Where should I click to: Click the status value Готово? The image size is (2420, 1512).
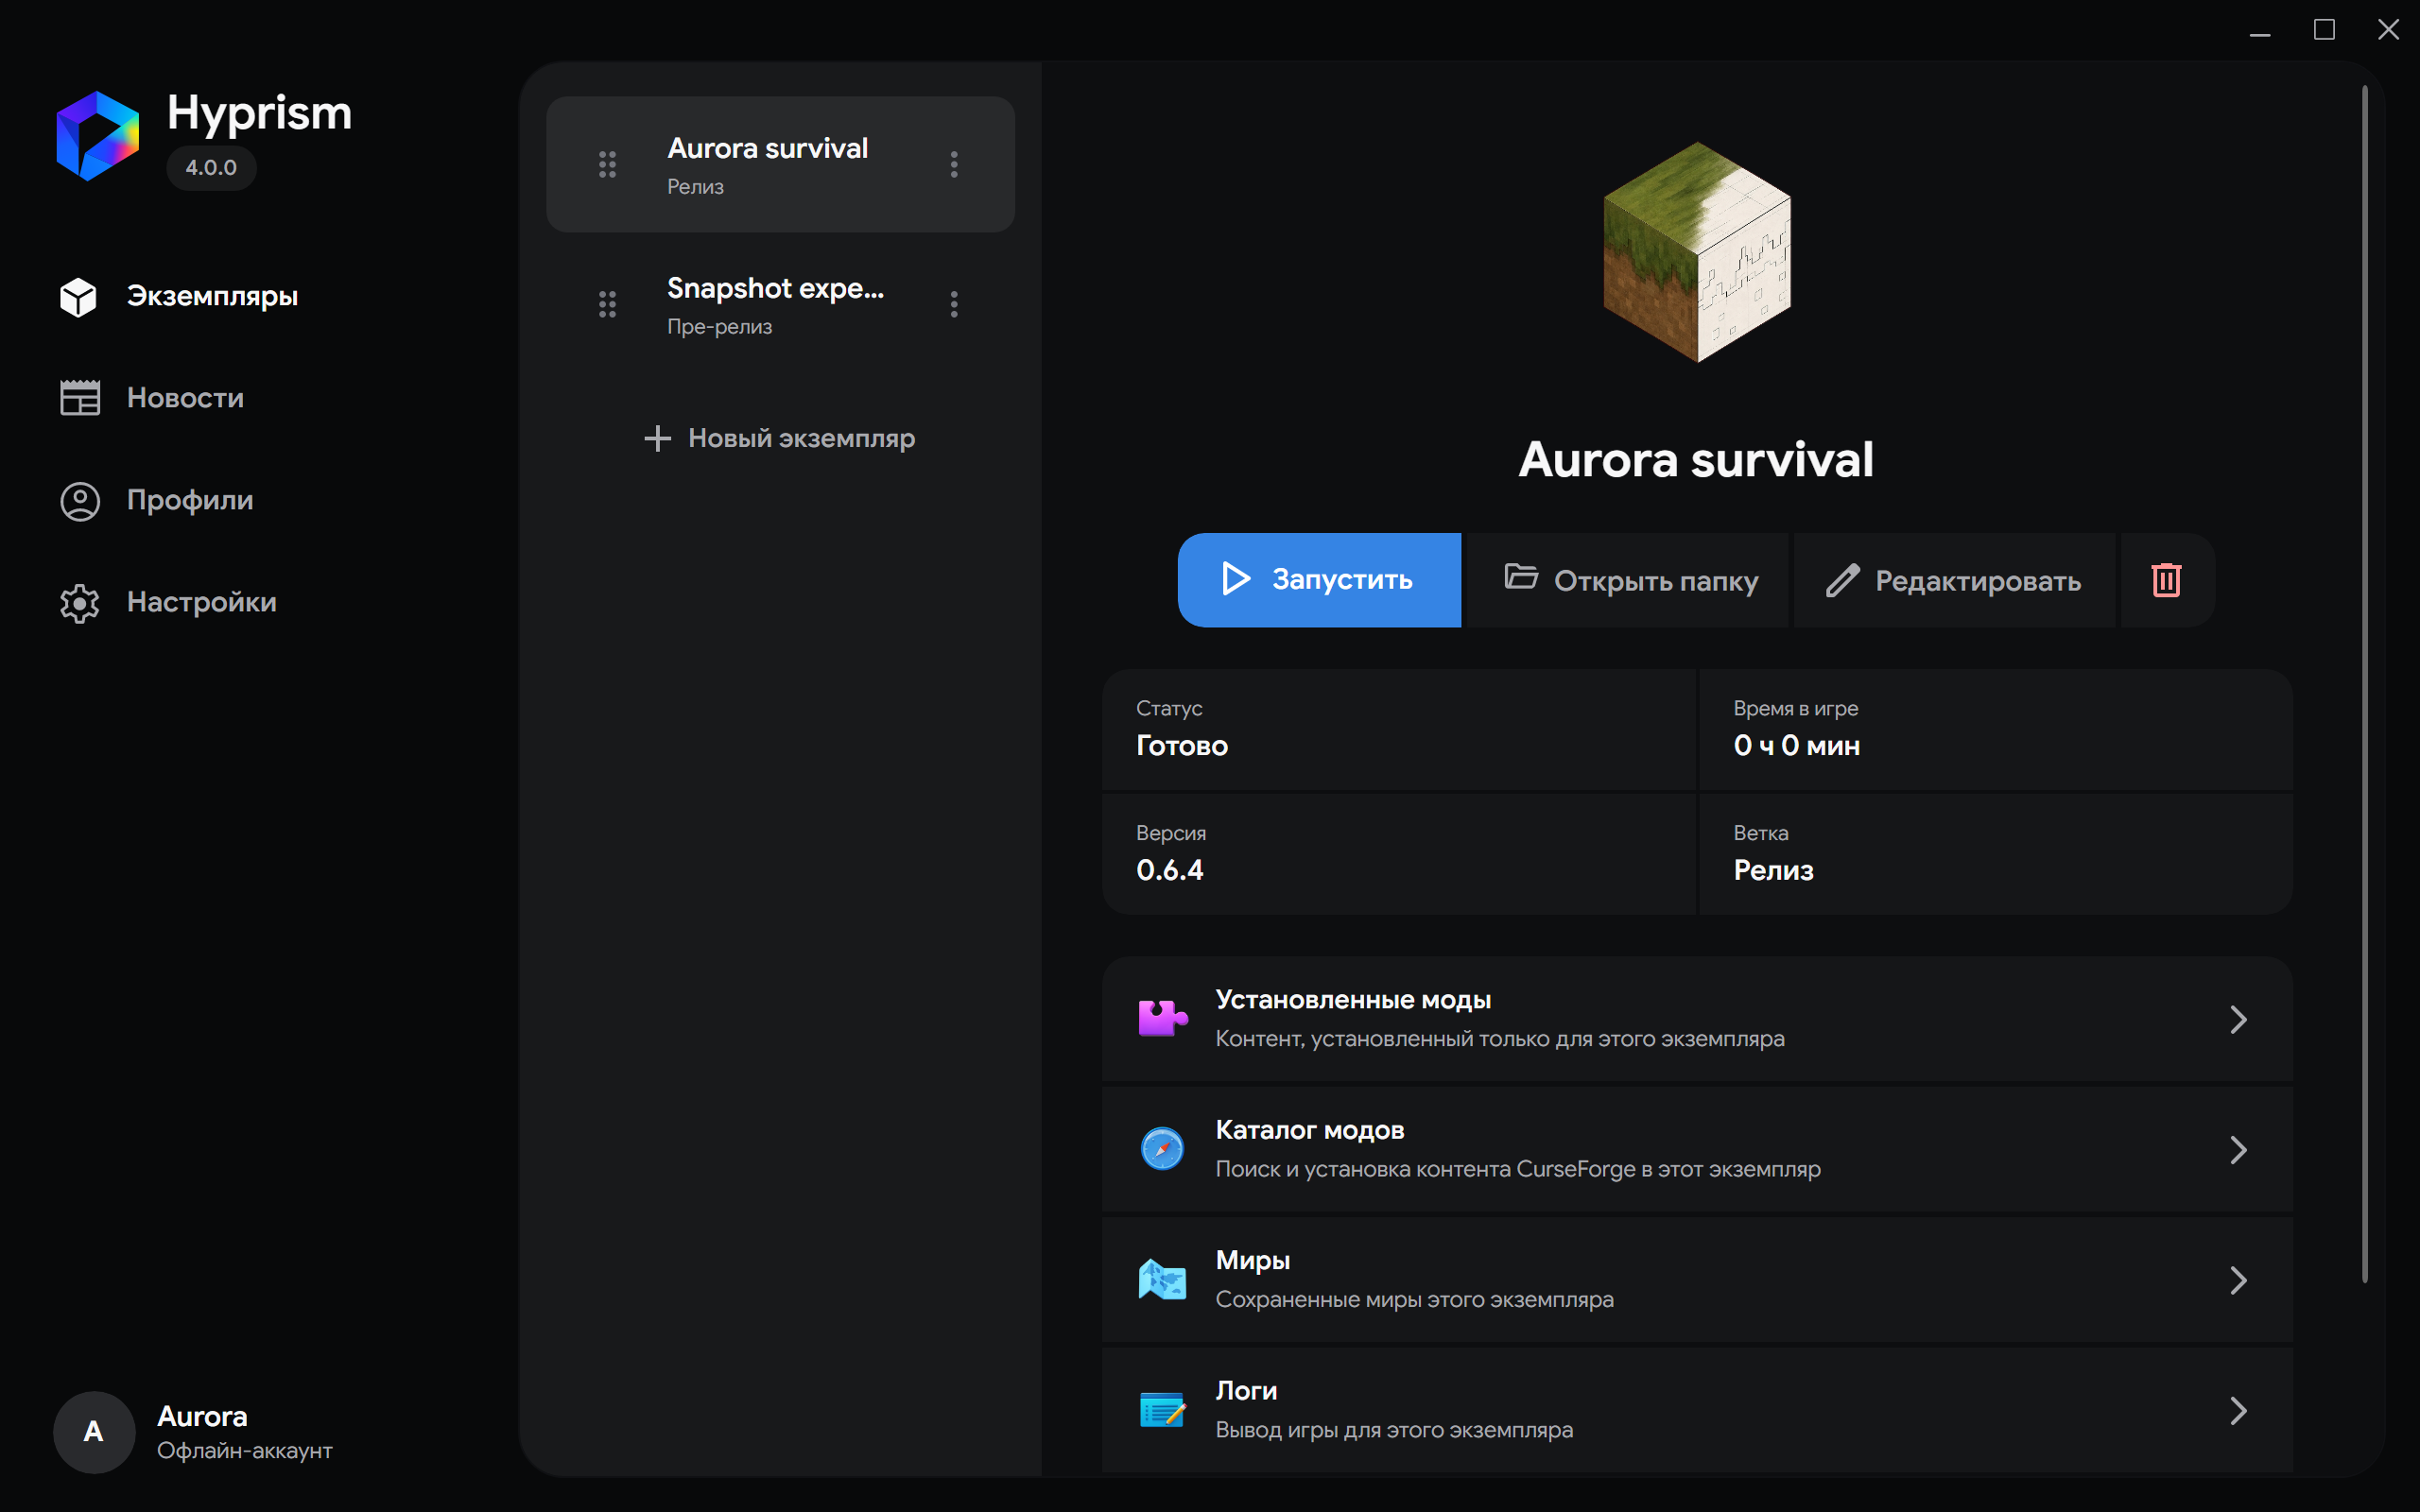click(1182, 746)
